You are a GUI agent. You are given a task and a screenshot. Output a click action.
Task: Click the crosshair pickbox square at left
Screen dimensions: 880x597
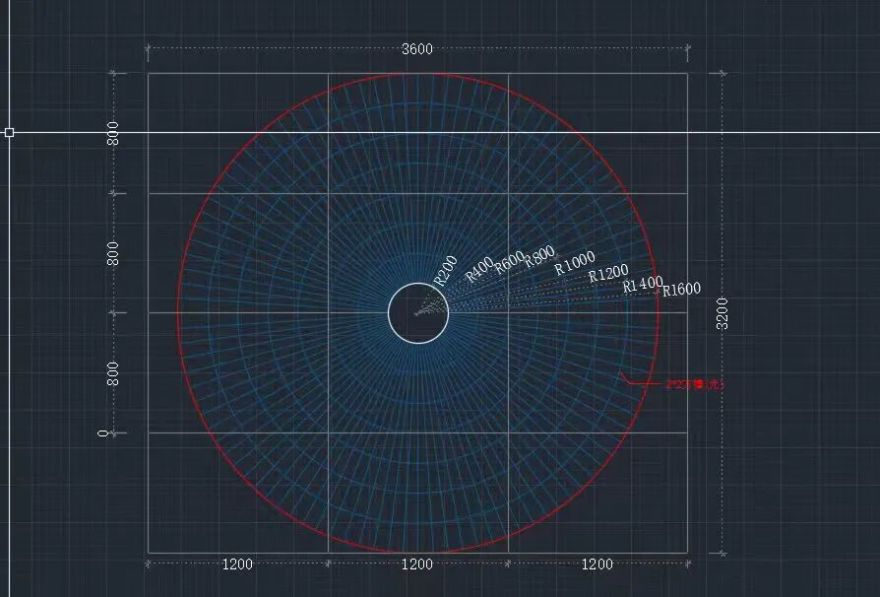(9, 132)
